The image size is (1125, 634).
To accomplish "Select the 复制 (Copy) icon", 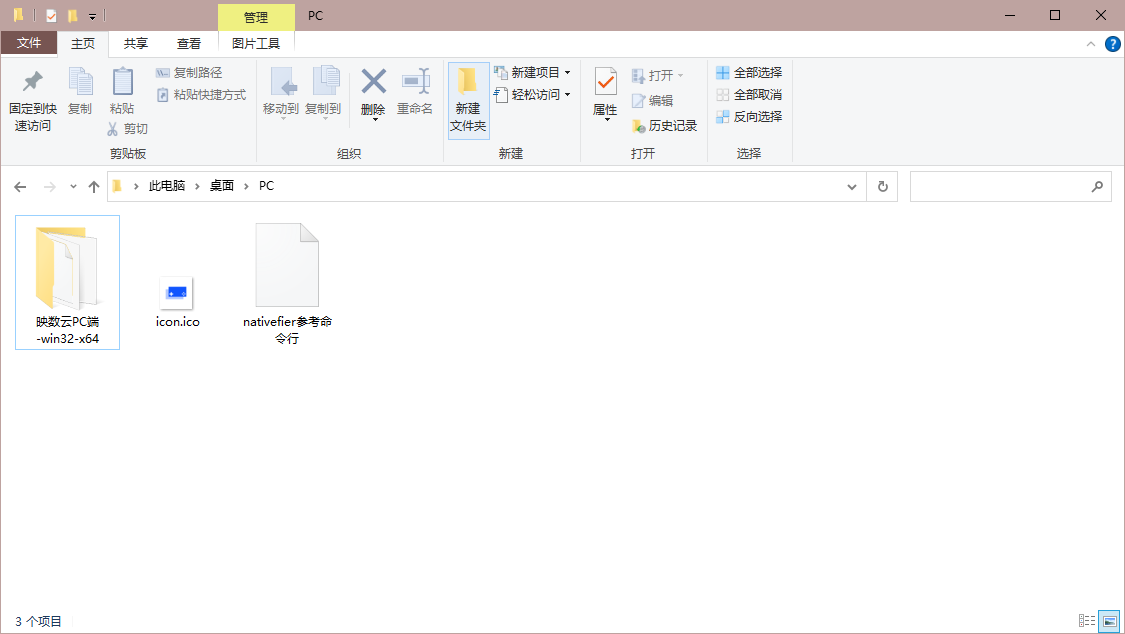I will 79,95.
